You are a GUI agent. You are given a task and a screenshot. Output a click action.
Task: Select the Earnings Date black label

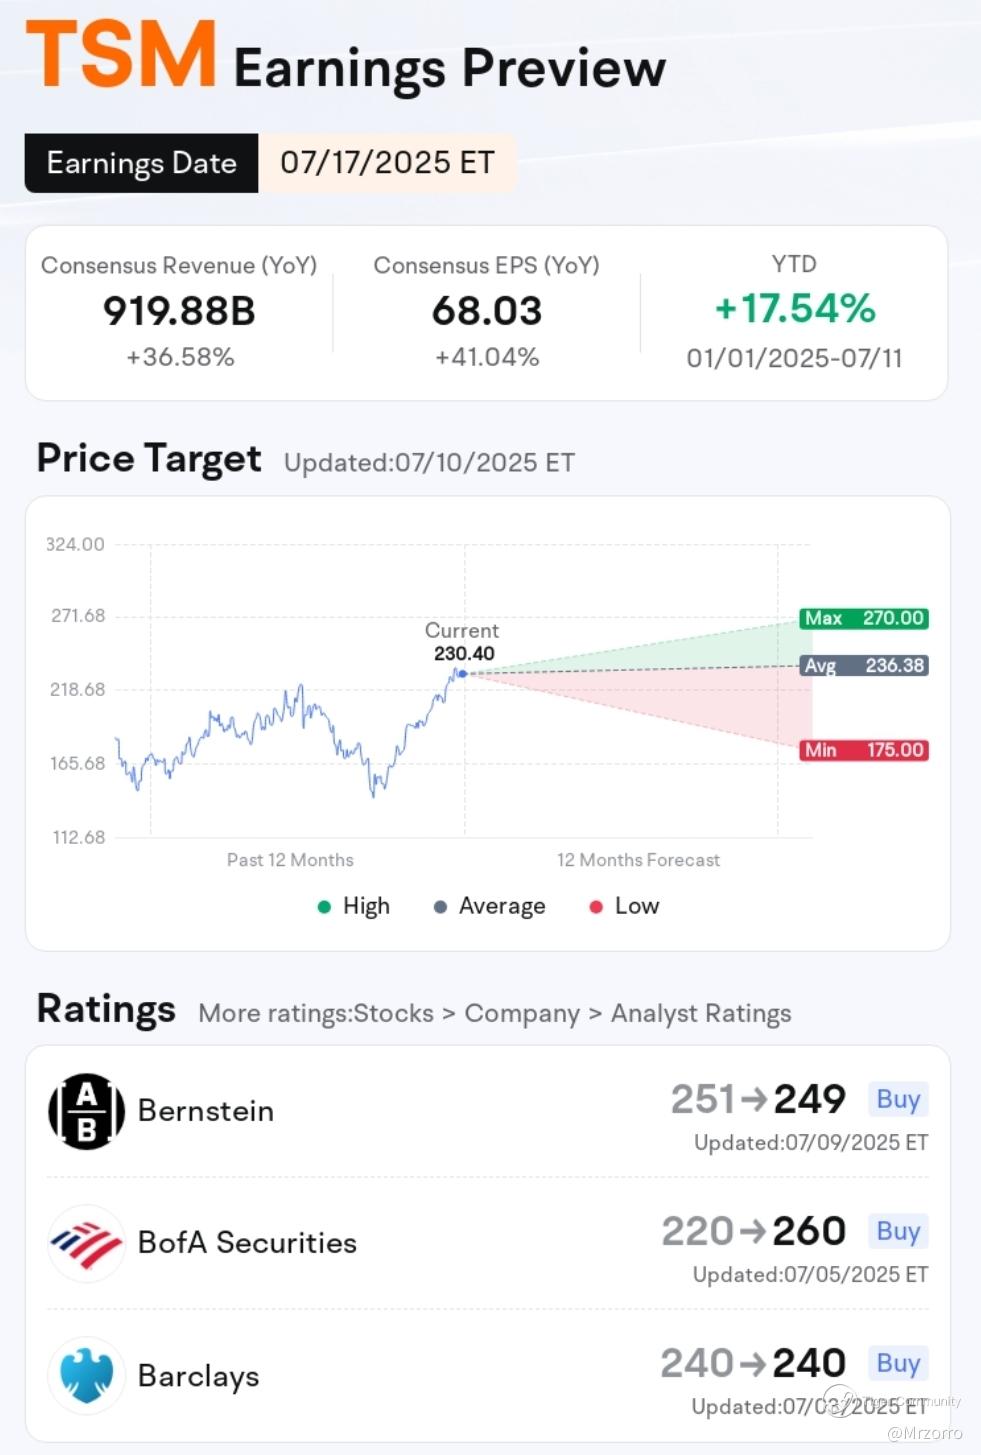(x=141, y=163)
